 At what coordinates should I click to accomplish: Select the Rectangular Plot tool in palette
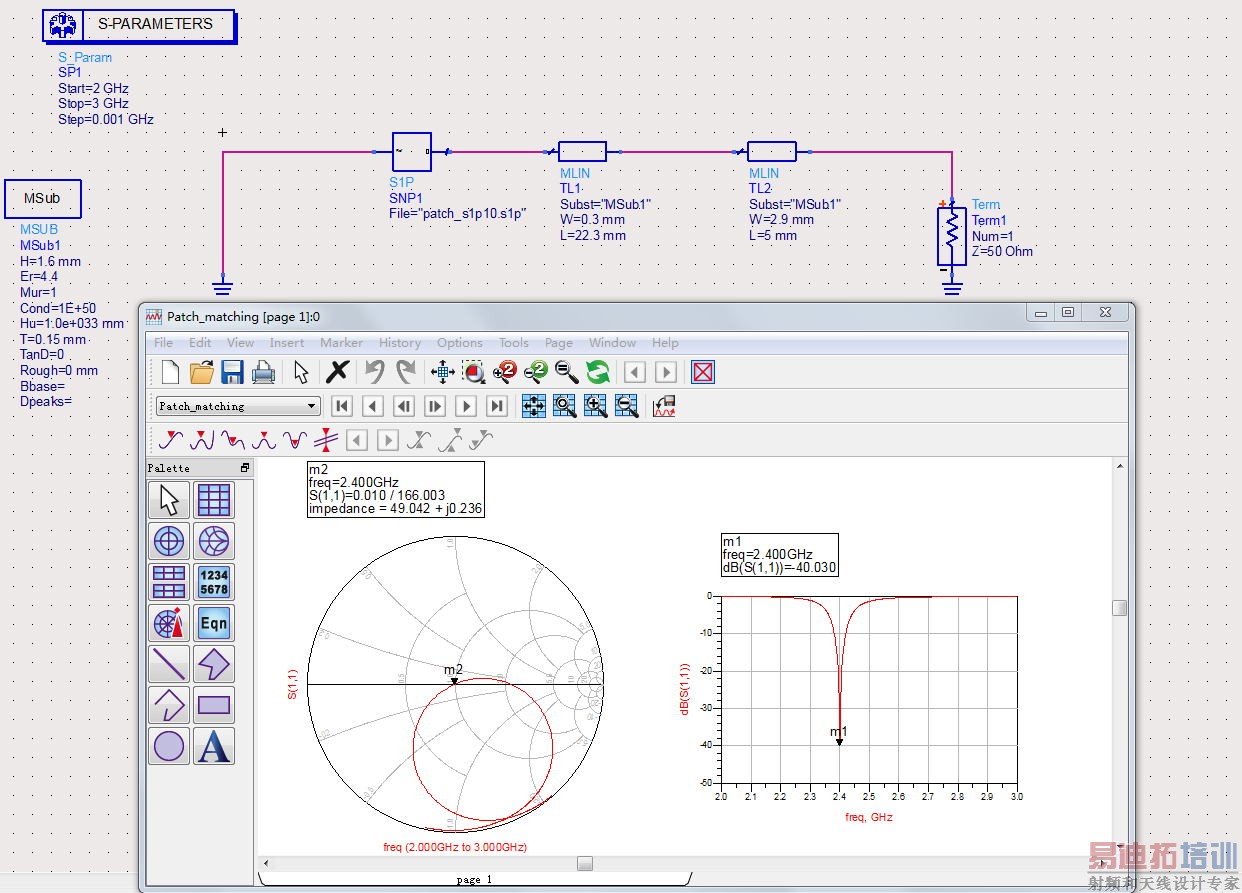[214, 499]
